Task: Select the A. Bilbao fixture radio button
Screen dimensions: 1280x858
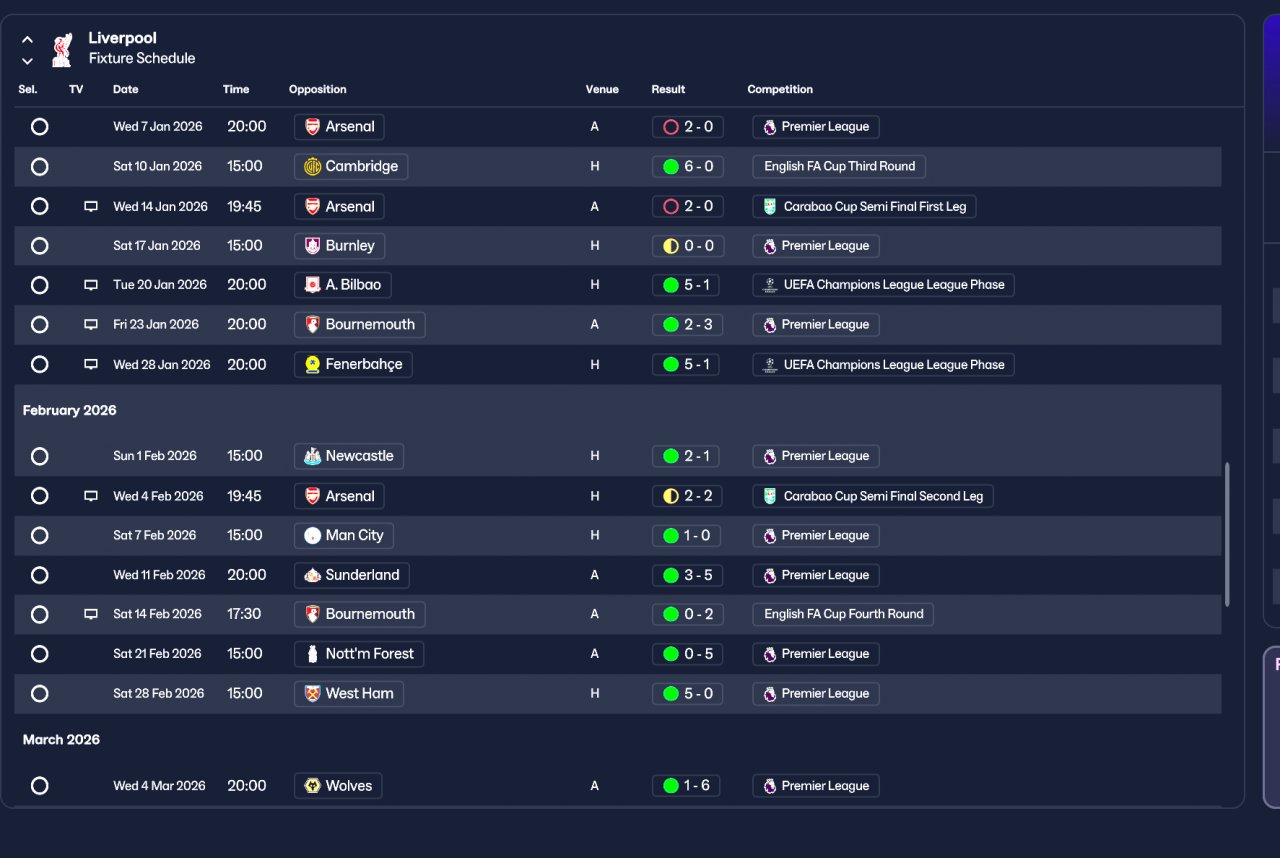Action: pyautogui.click(x=39, y=285)
